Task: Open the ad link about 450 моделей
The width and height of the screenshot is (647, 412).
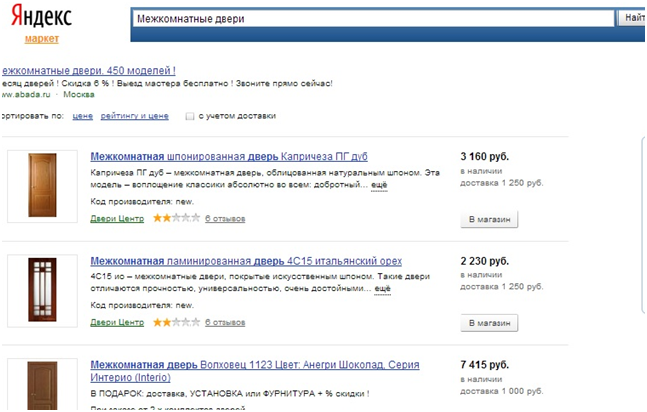Action: pyautogui.click(x=89, y=71)
